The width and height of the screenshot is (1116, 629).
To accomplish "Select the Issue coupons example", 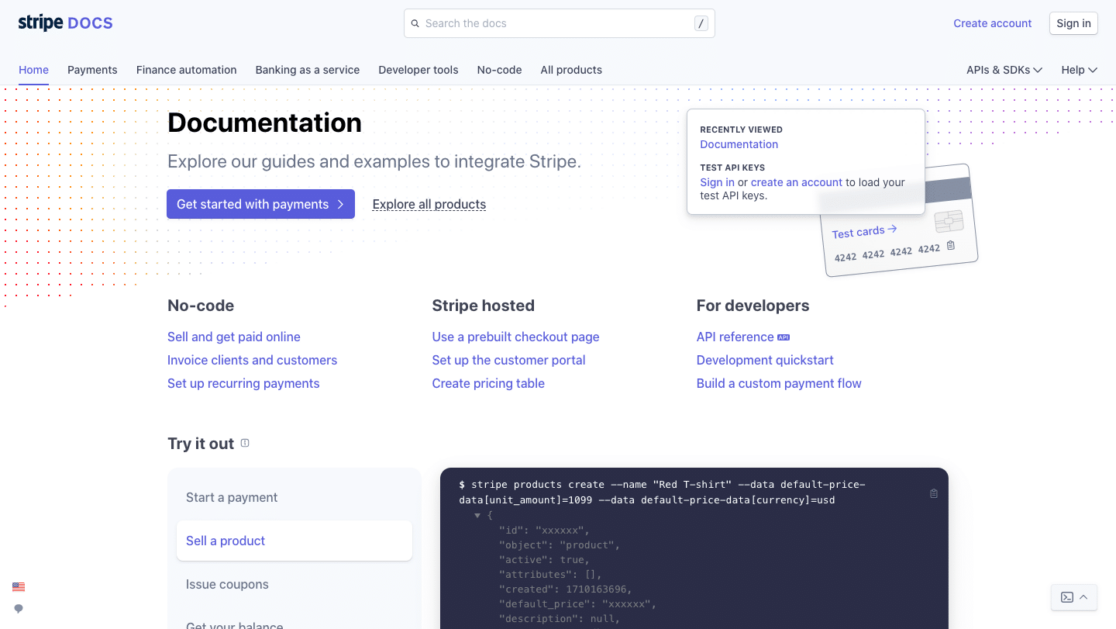I will tap(294, 584).
